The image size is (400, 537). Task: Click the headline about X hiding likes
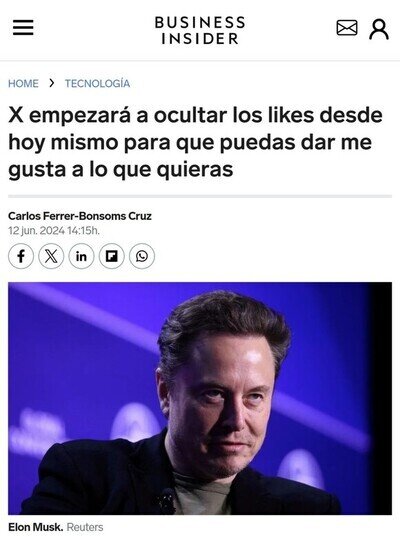pyautogui.click(x=195, y=142)
